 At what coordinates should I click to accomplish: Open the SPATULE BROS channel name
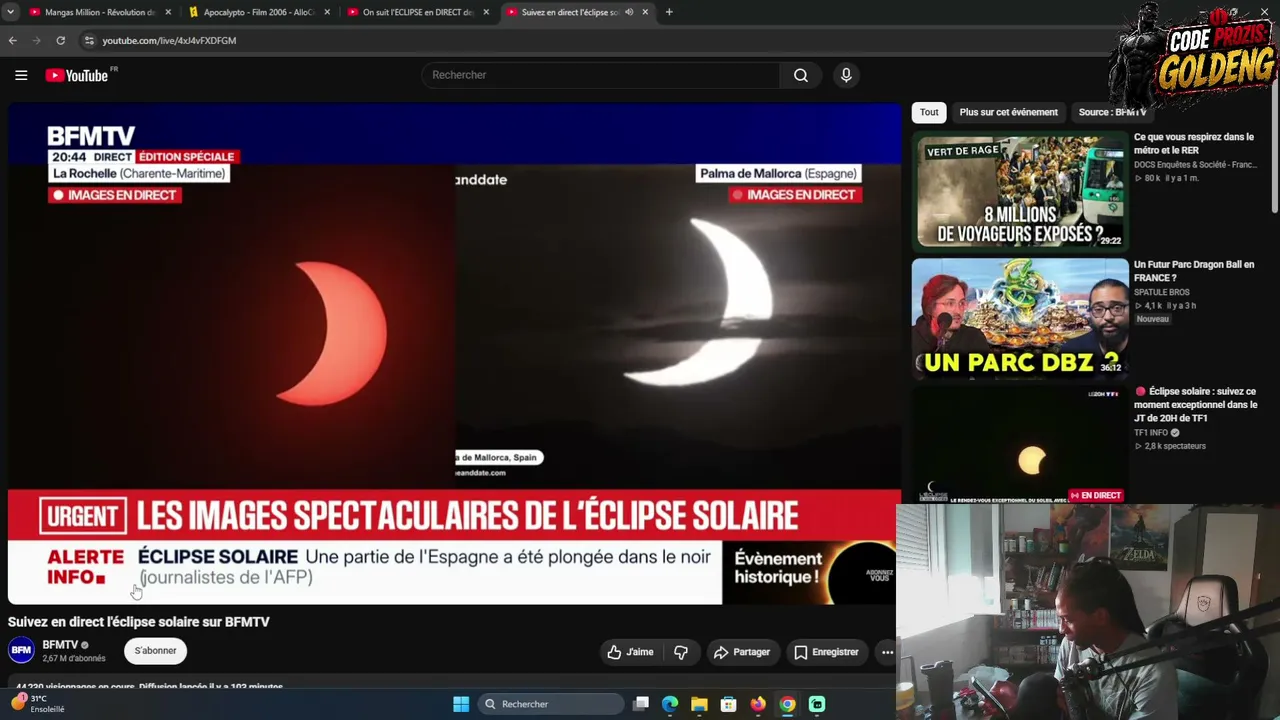tap(1162, 292)
